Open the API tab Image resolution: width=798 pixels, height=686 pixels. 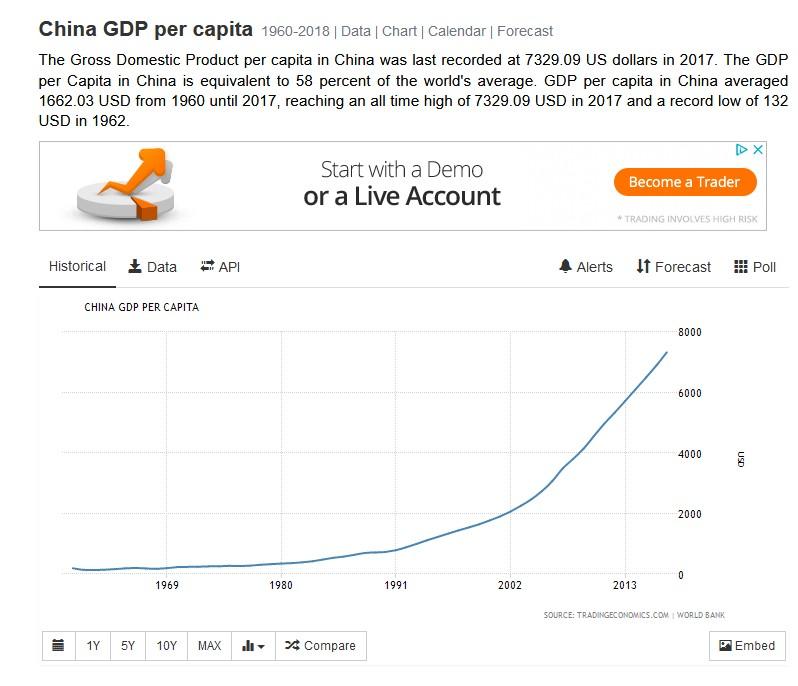click(x=220, y=267)
